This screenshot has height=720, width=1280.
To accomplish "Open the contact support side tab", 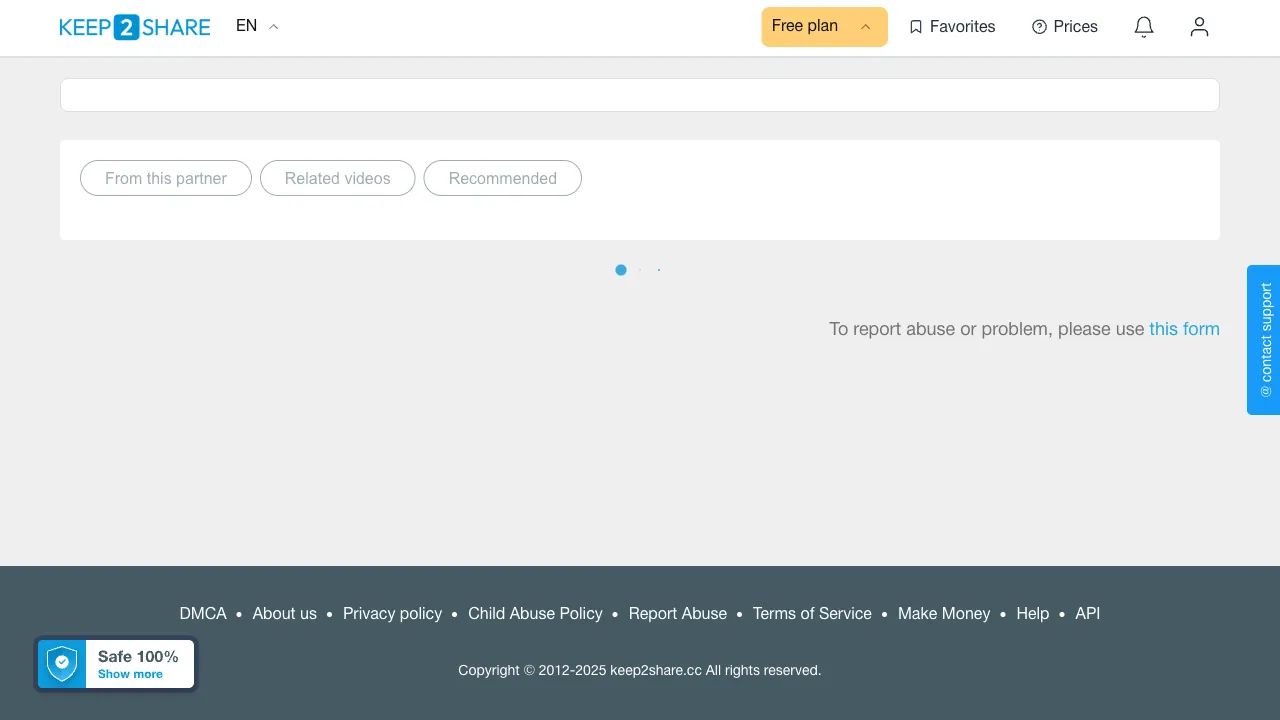I will click(1264, 340).
